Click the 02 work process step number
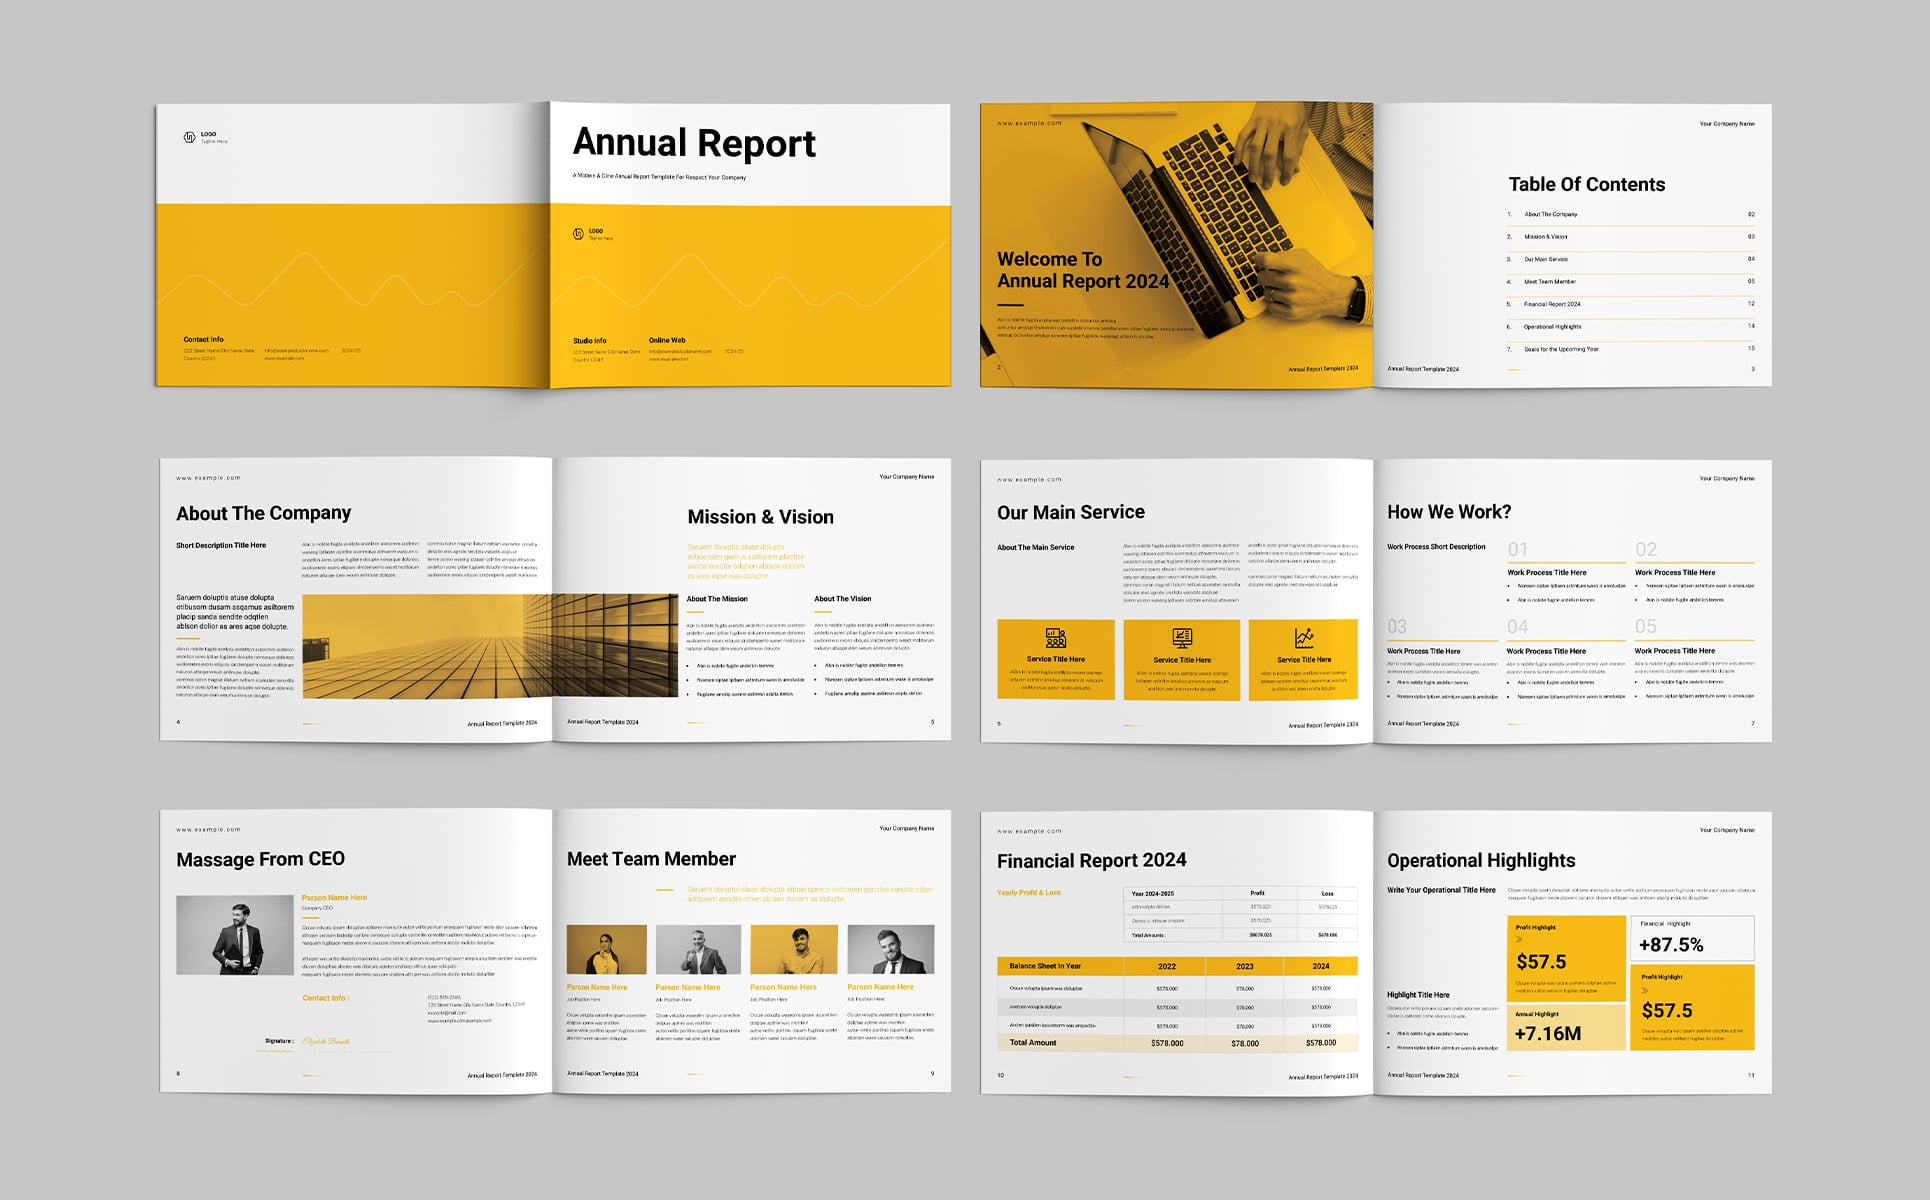This screenshot has width=1930, height=1200. coord(1646,549)
